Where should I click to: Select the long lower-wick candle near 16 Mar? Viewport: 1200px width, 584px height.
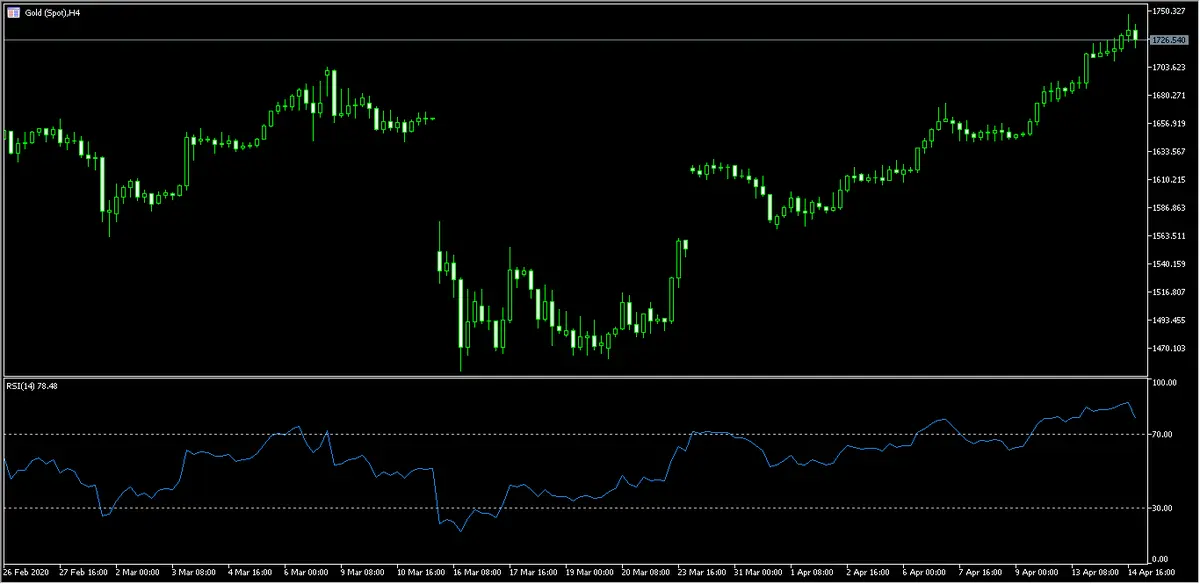pos(460,310)
